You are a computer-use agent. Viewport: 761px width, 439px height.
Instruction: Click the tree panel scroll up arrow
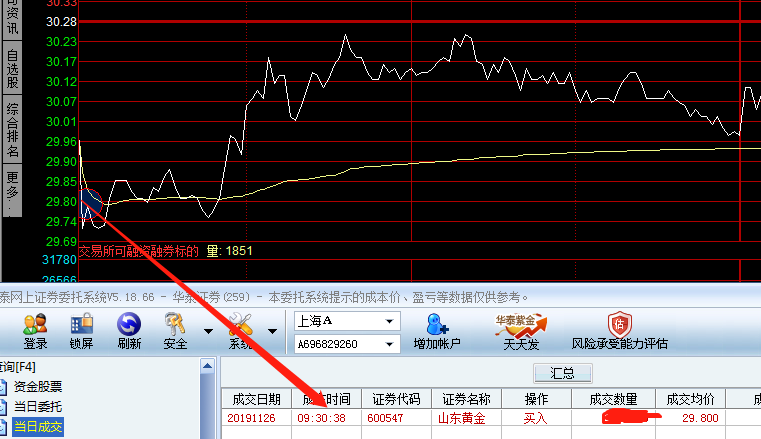[x=207, y=366]
